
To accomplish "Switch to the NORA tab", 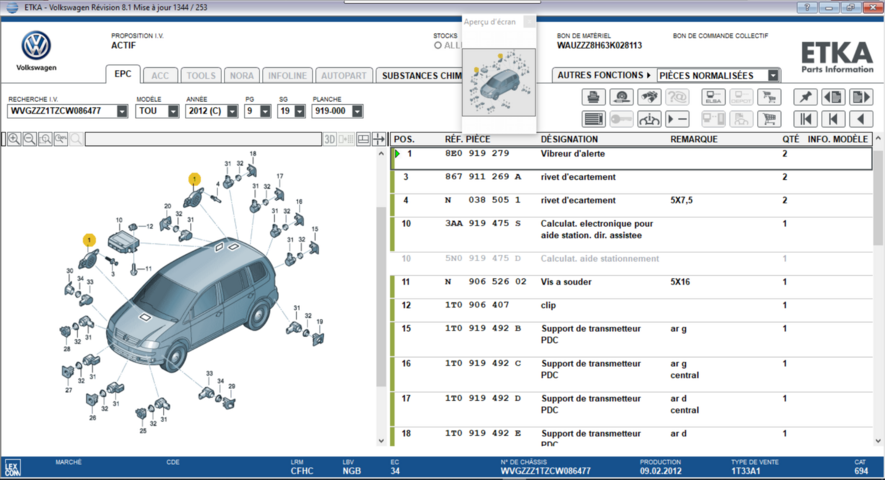I will 242,76.
